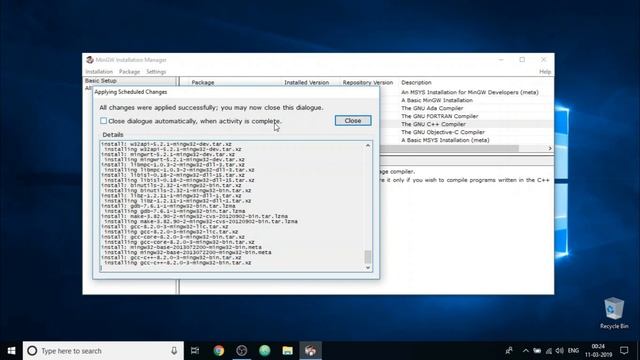Click the taskbar search box
This screenshot has height=360, width=640.
coord(103,351)
